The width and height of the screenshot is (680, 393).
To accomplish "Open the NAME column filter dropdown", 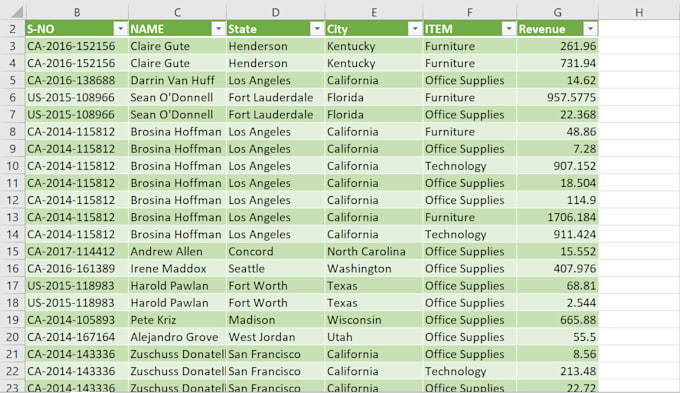I will [219, 29].
